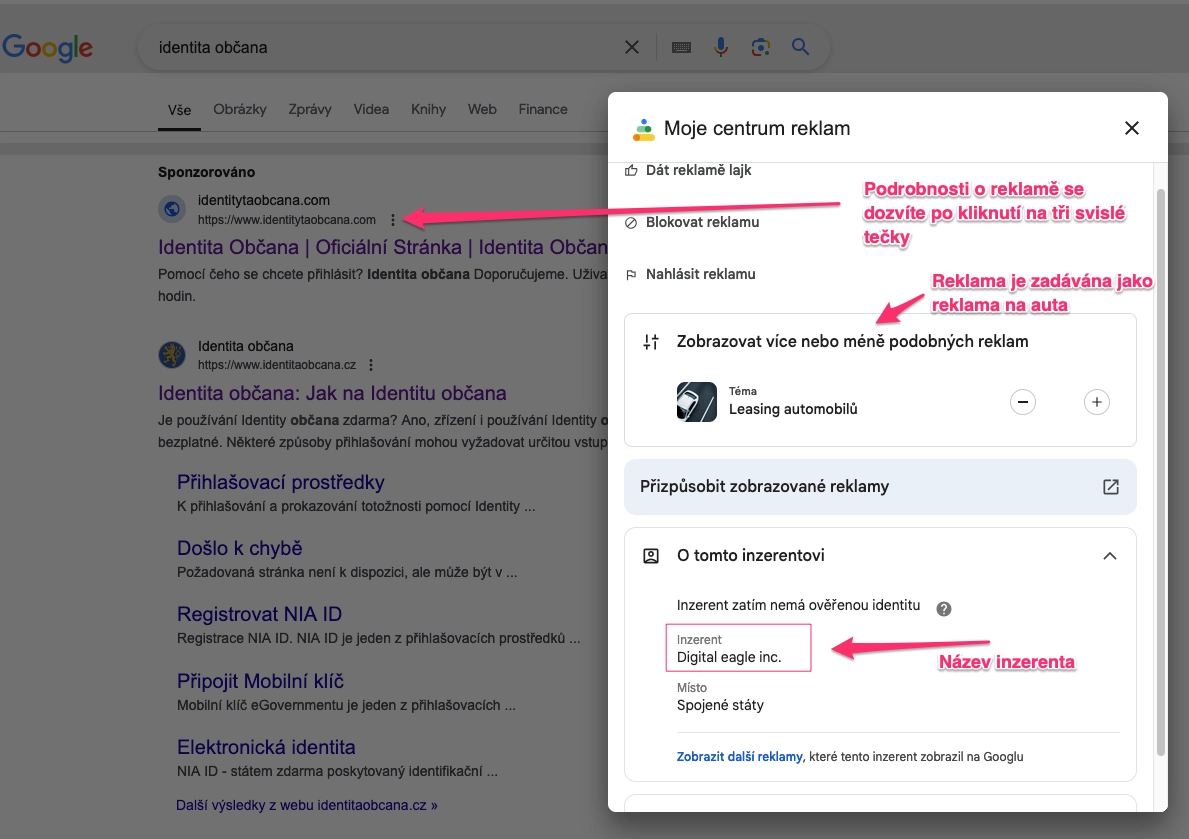
Task: Follow the Zobrazit další reklamy link
Action: tap(739, 757)
